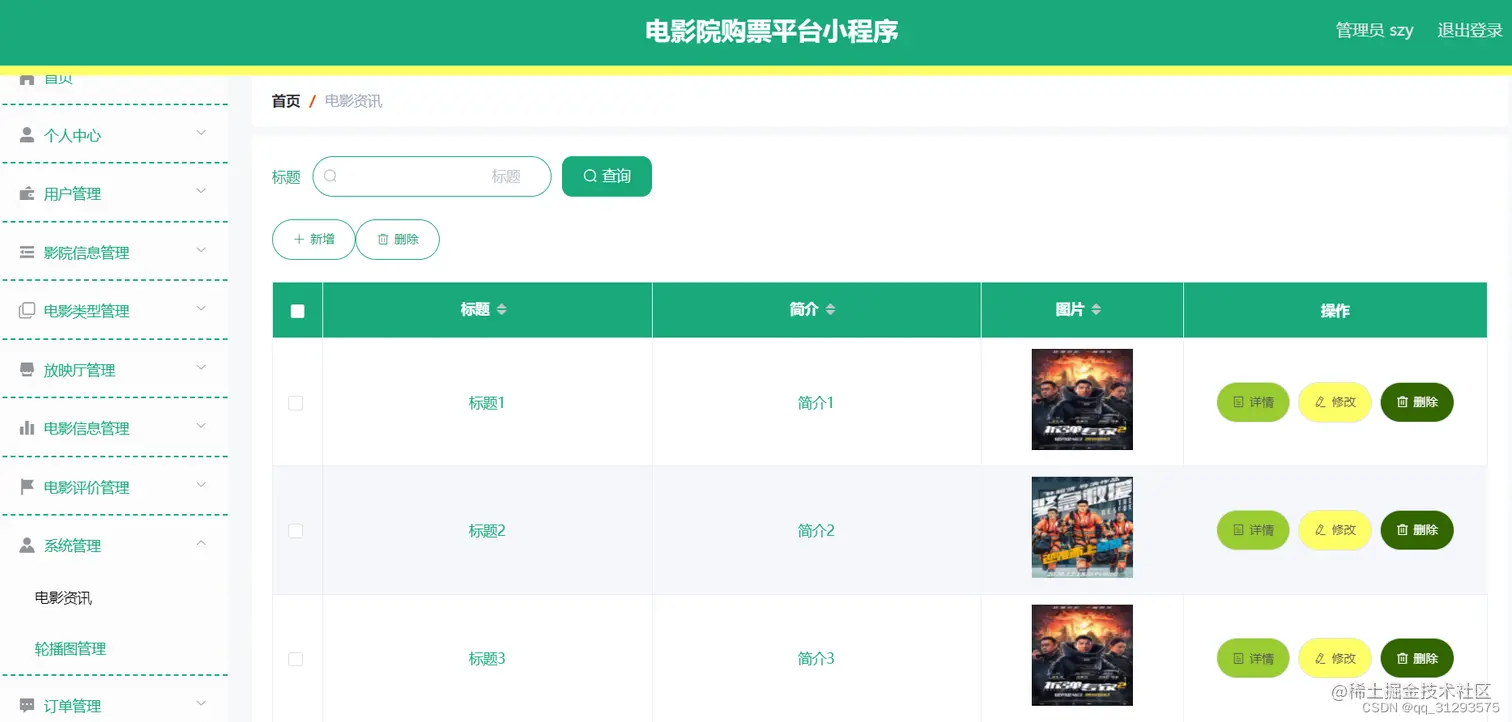Viewport: 1512px width, 722px height.
Task: Open the 影院信息管理 sidebar menu
Action: [x=114, y=252]
